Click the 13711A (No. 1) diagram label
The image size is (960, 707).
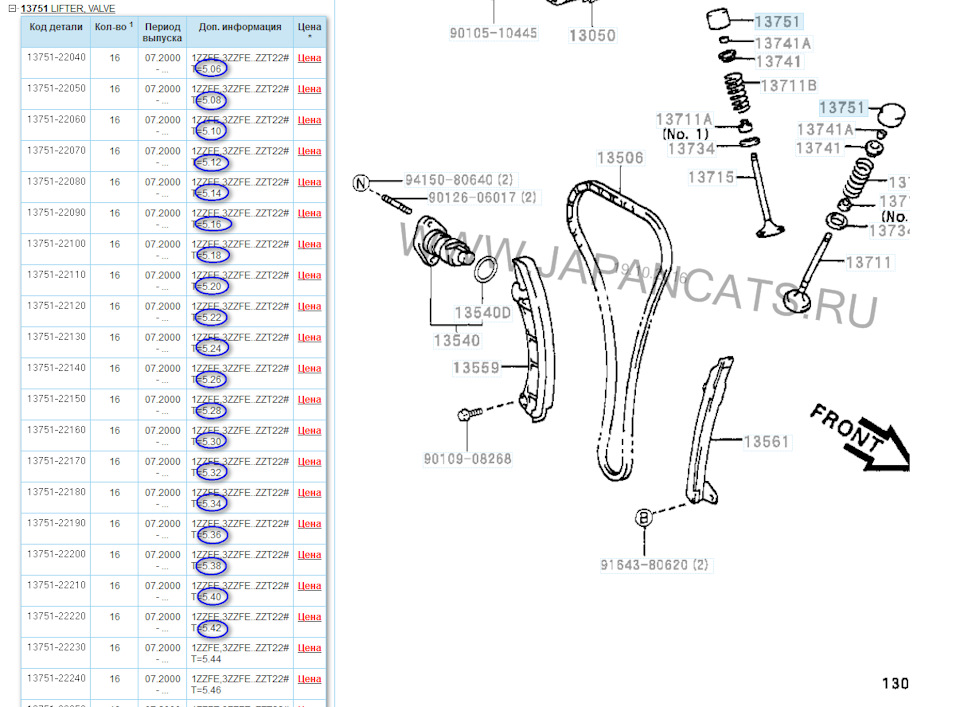[x=684, y=126]
